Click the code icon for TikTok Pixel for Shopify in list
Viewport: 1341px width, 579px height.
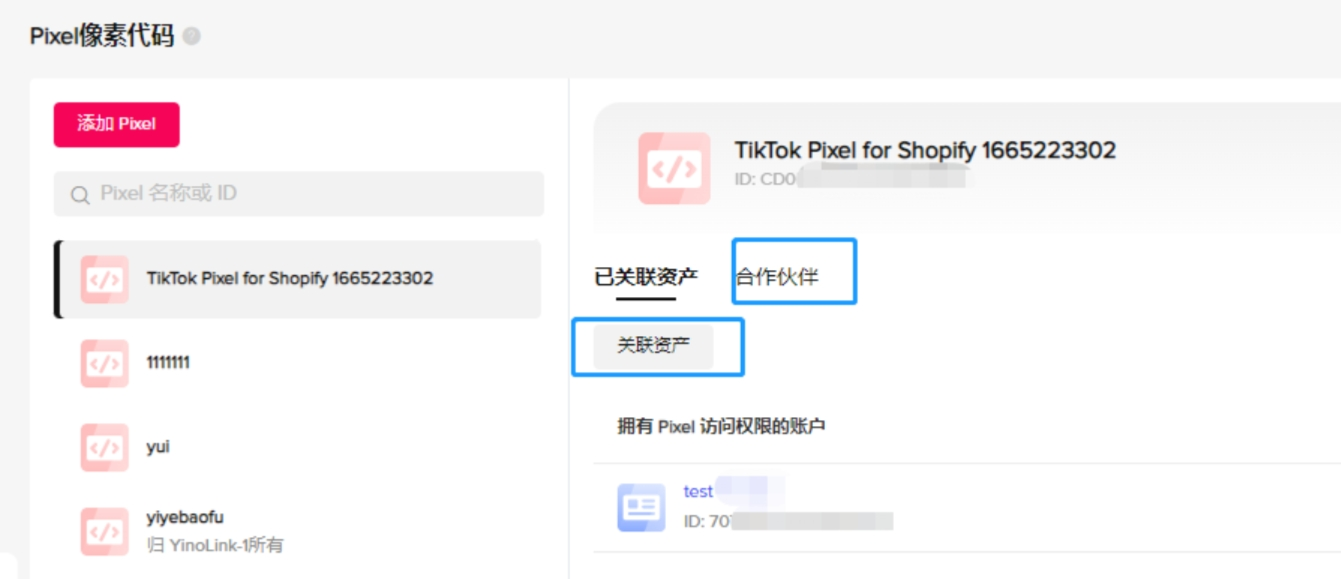(x=105, y=279)
